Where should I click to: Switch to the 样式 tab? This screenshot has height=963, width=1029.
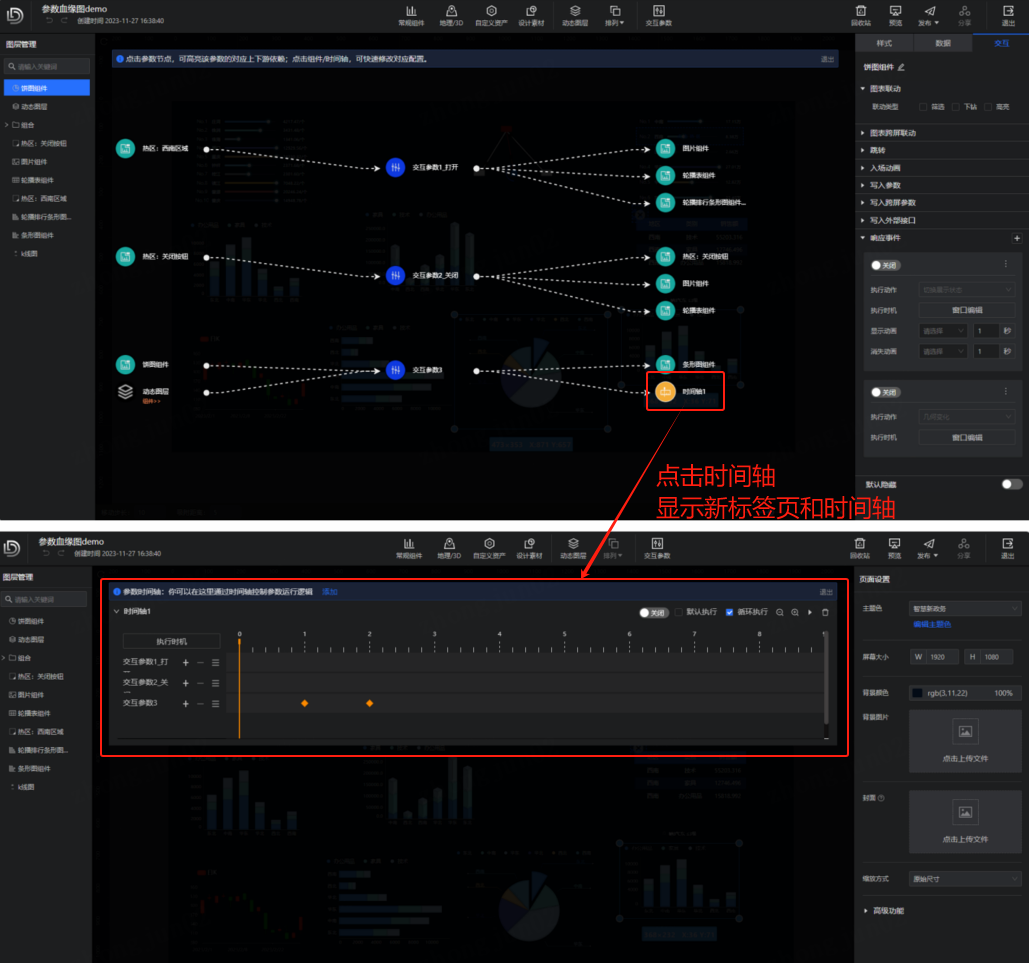tap(884, 44)
